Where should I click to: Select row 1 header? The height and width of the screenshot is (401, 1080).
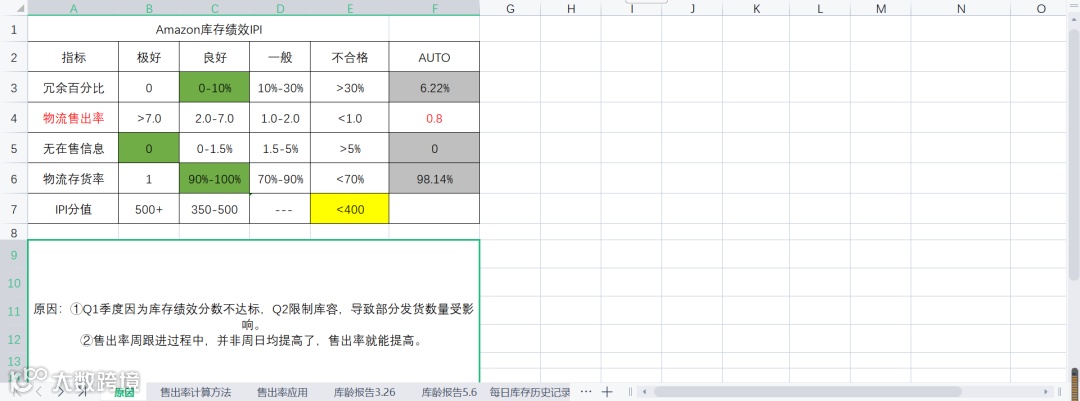click(14, 30)
